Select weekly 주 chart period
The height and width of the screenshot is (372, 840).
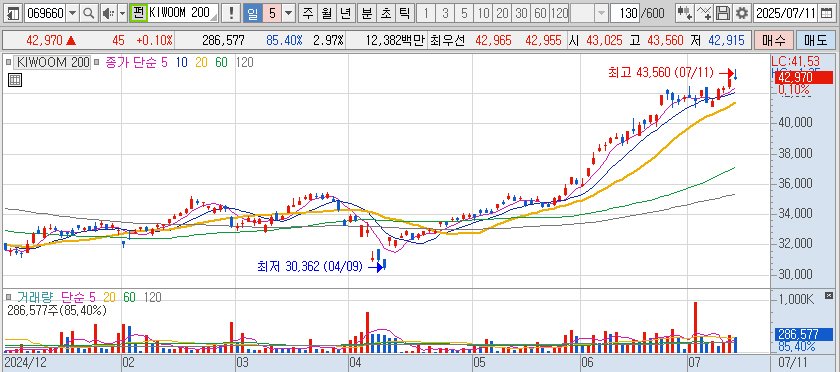(308, 12)
